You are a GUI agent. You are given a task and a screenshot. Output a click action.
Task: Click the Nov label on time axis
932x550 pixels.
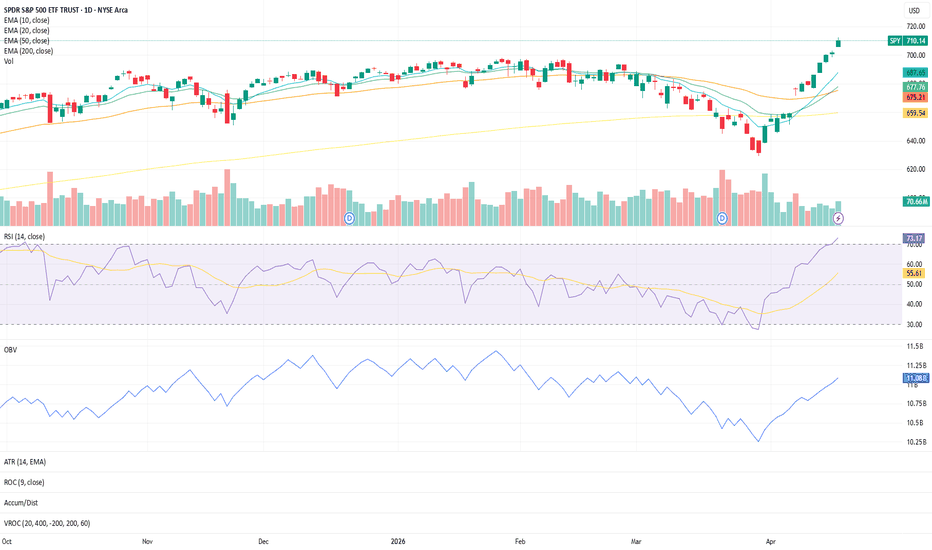(x=147, y=542)
